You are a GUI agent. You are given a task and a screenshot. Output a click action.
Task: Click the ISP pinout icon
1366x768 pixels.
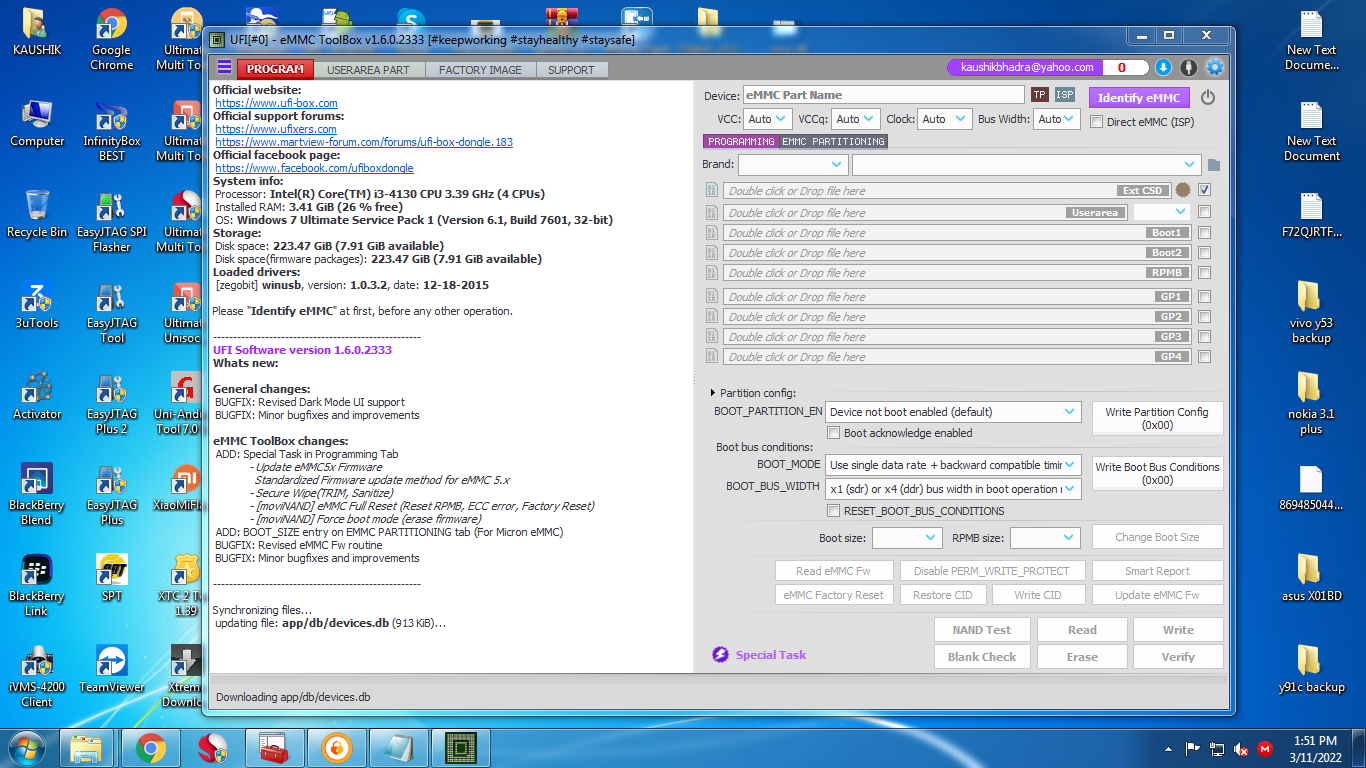pyautogui.click(x=1065, y=95)
